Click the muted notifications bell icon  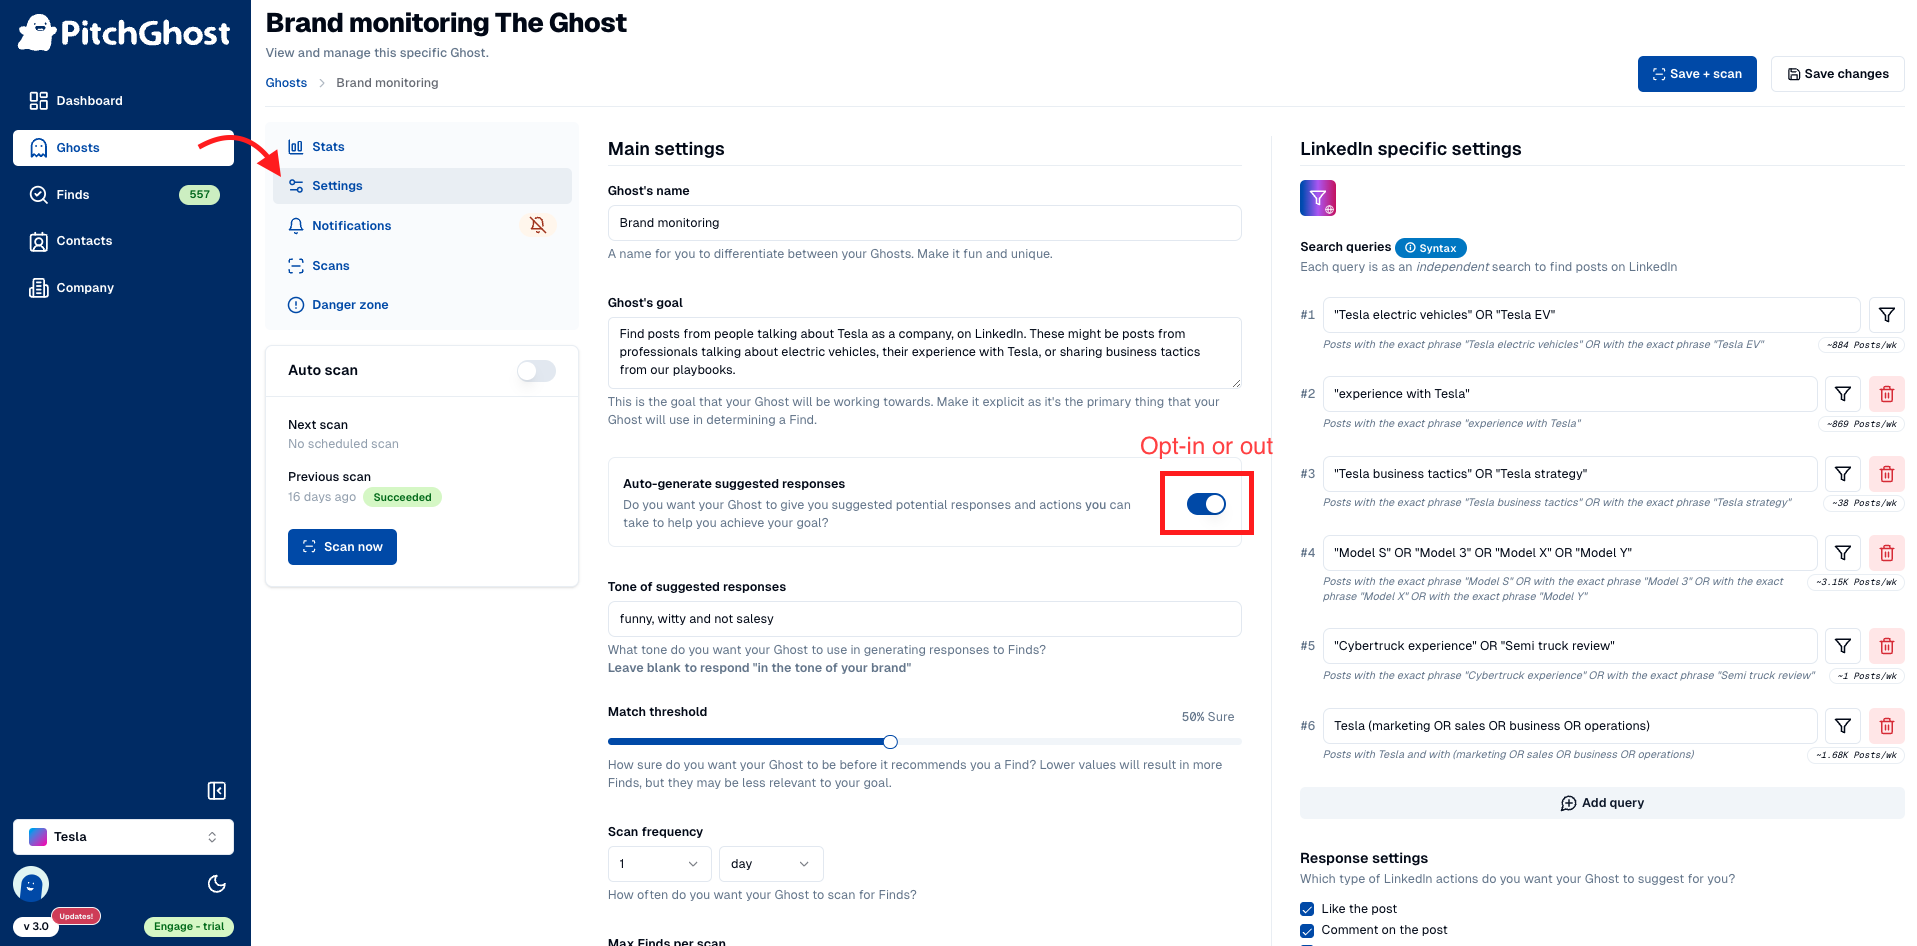tap(538, 225)
